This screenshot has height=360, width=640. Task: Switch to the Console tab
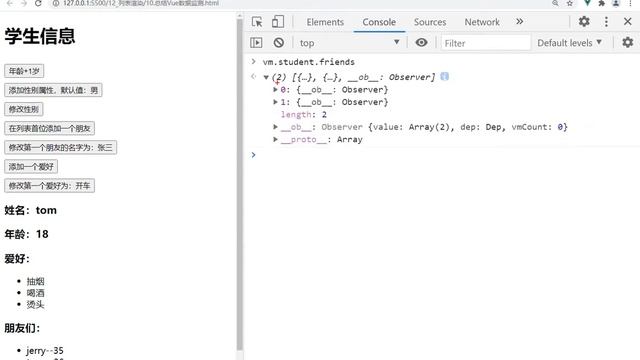(379, 22)
